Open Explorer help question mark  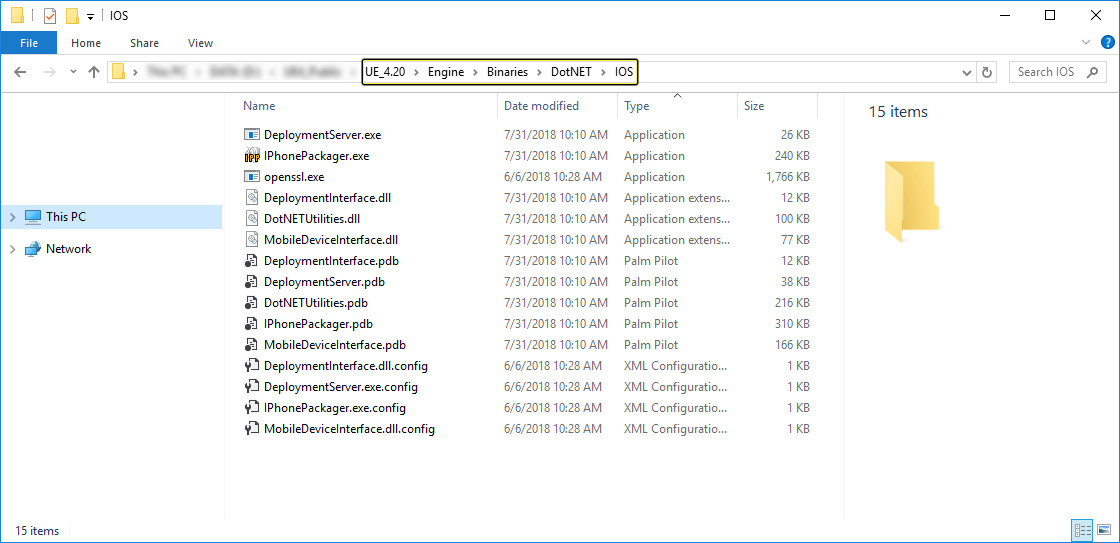click(1108, 43)
